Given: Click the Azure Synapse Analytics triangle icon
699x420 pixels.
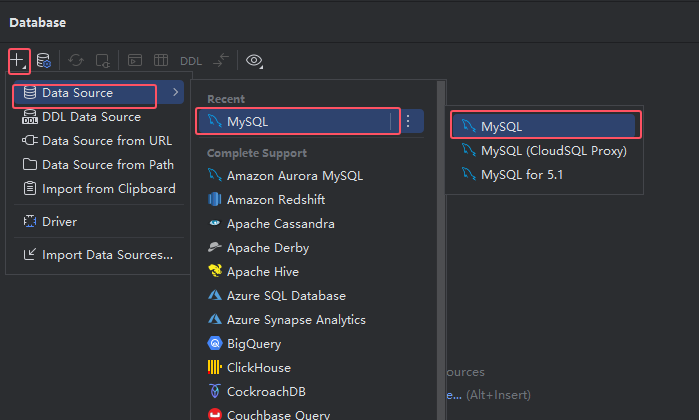Looking at the screenshot, I should click(x=215, y=319).
